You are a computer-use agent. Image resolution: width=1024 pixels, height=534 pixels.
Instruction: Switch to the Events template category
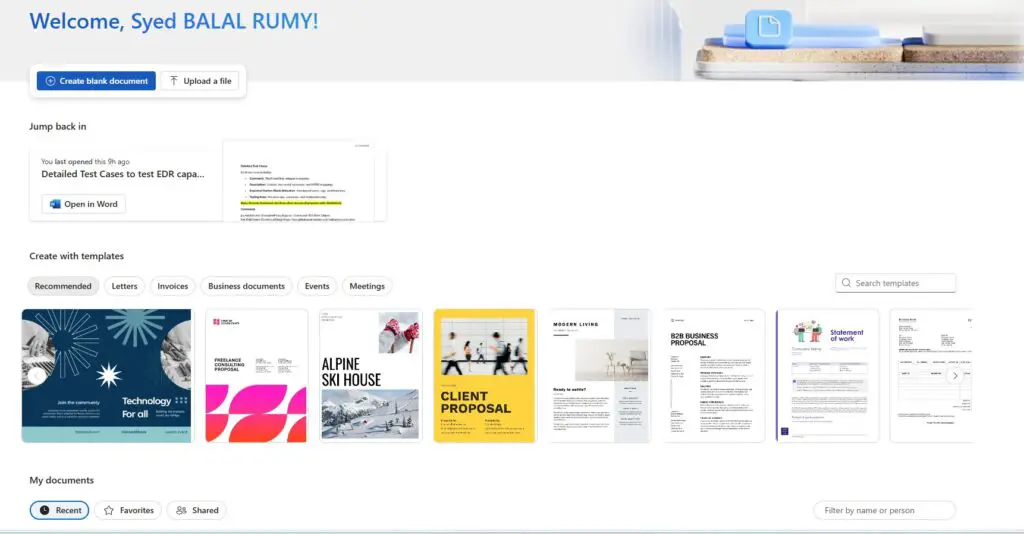click(x=317, y=286)
